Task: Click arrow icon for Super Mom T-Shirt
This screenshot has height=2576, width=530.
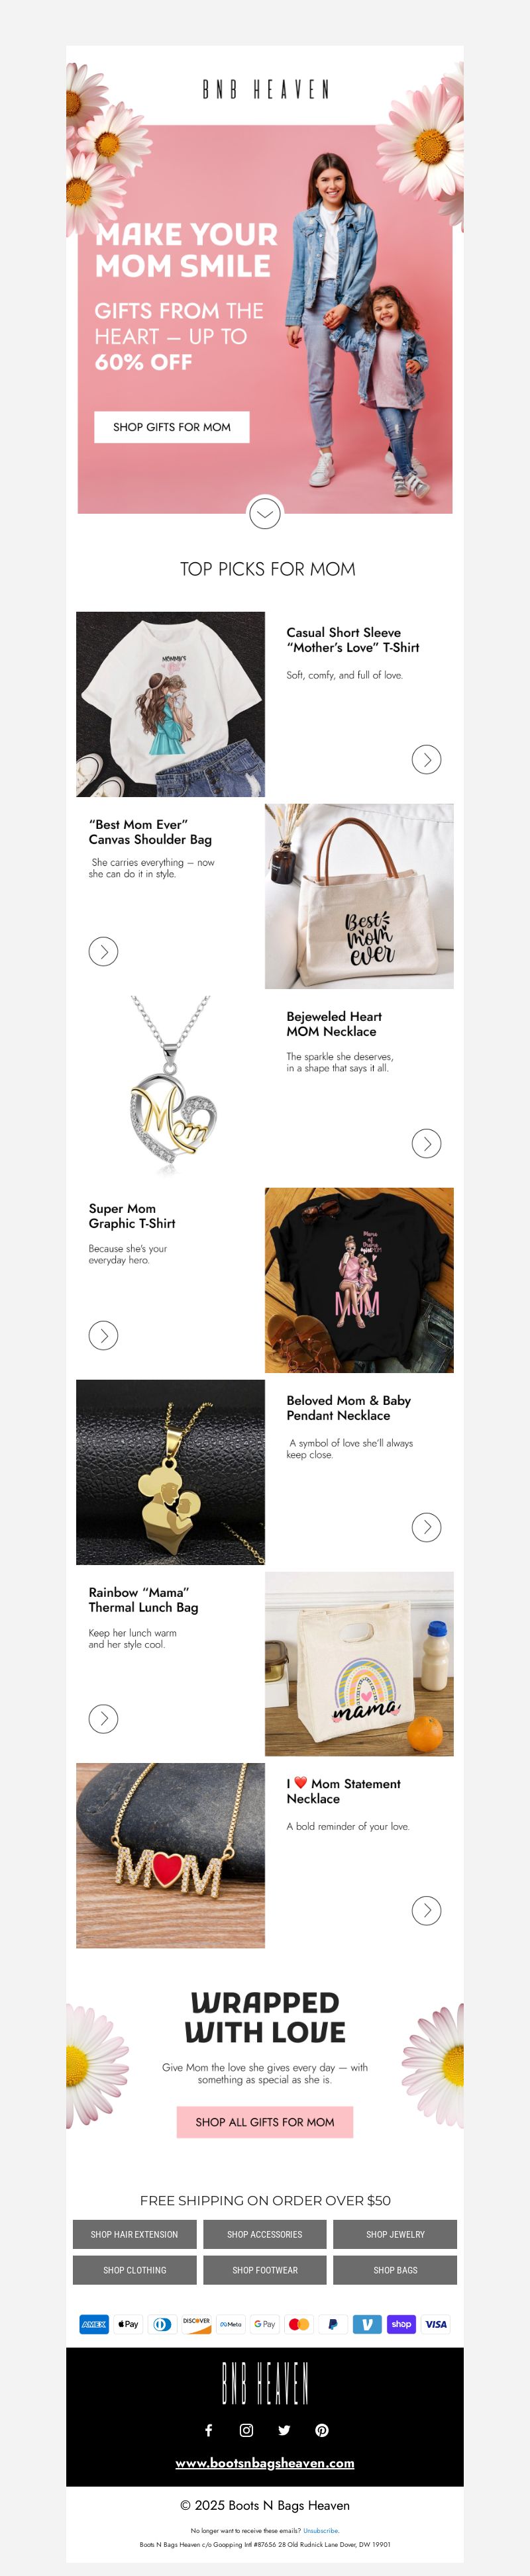Action: point(103,1335)
